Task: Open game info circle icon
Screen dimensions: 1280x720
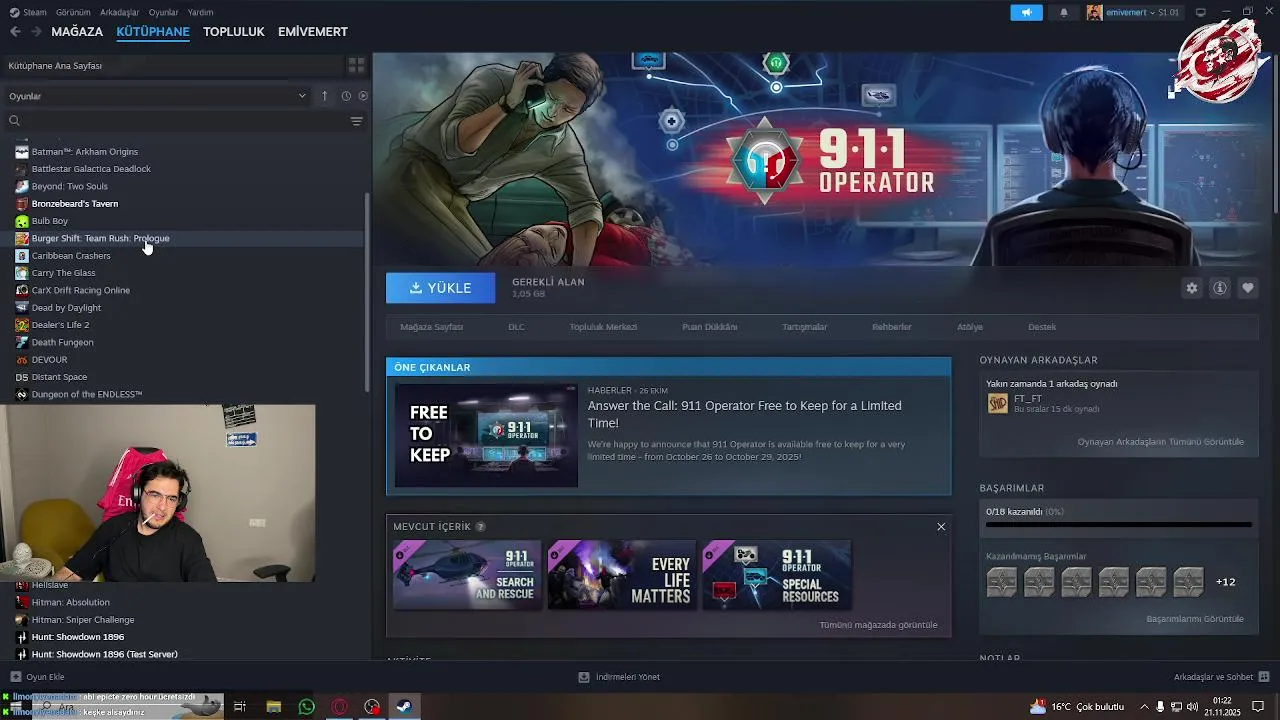Action: tap(1220, 288)
